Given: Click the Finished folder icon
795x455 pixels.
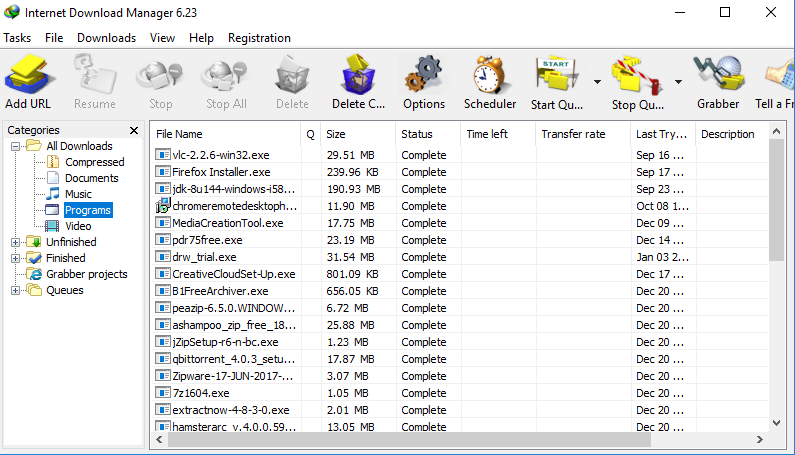Looking at the screenshot, I should pos(34,258).
